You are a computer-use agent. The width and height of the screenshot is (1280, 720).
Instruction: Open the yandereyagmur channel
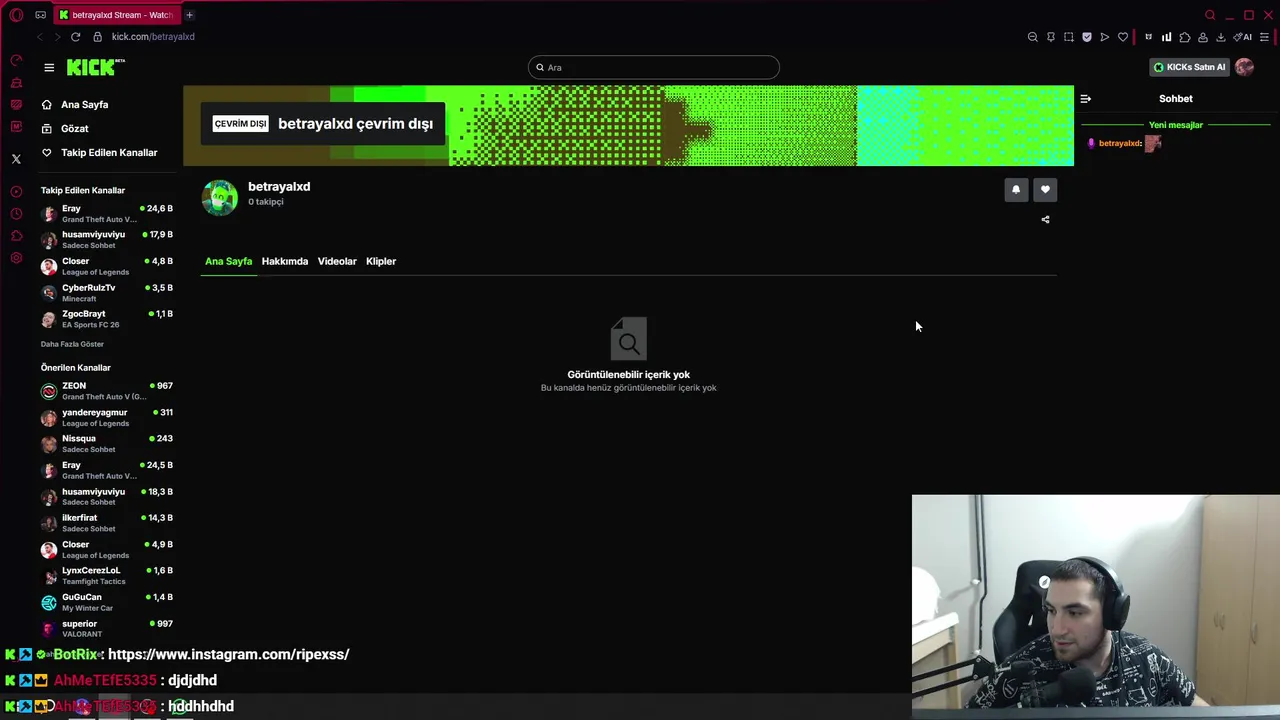click(107, 417)
